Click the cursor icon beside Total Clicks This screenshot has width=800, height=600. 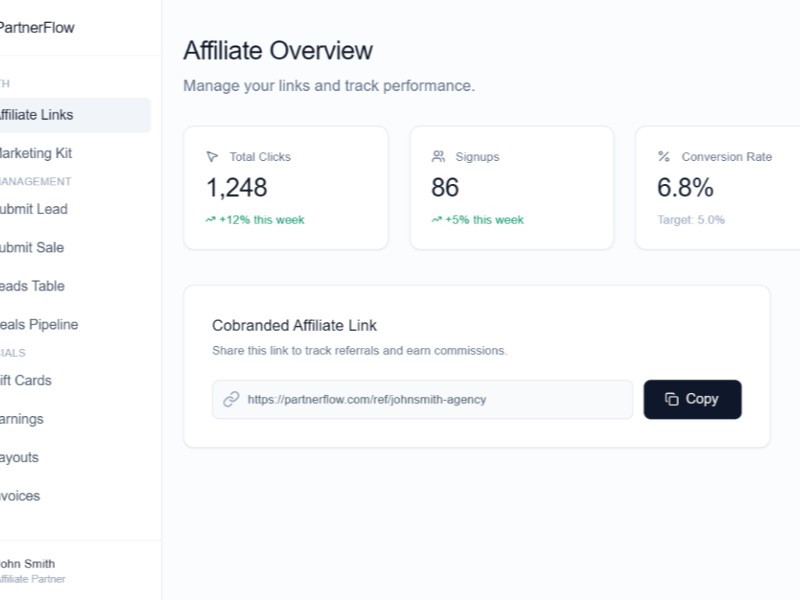pos(212,157)
